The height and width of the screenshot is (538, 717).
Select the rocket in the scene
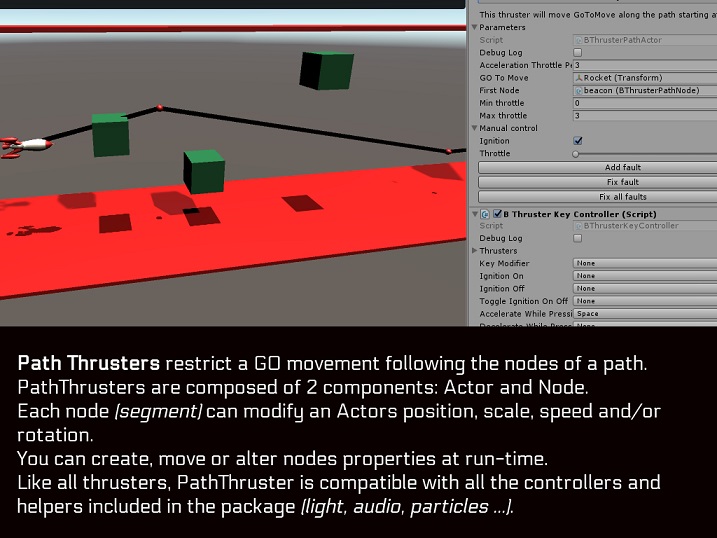(x=25, y=146)
